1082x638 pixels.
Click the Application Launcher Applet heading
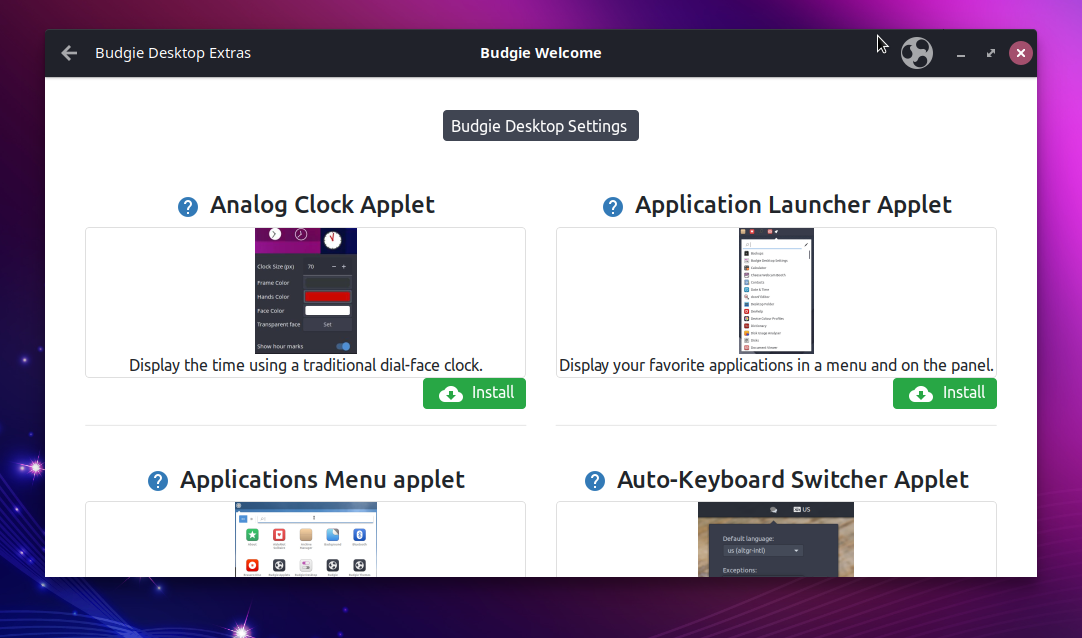tap(793, 205)
